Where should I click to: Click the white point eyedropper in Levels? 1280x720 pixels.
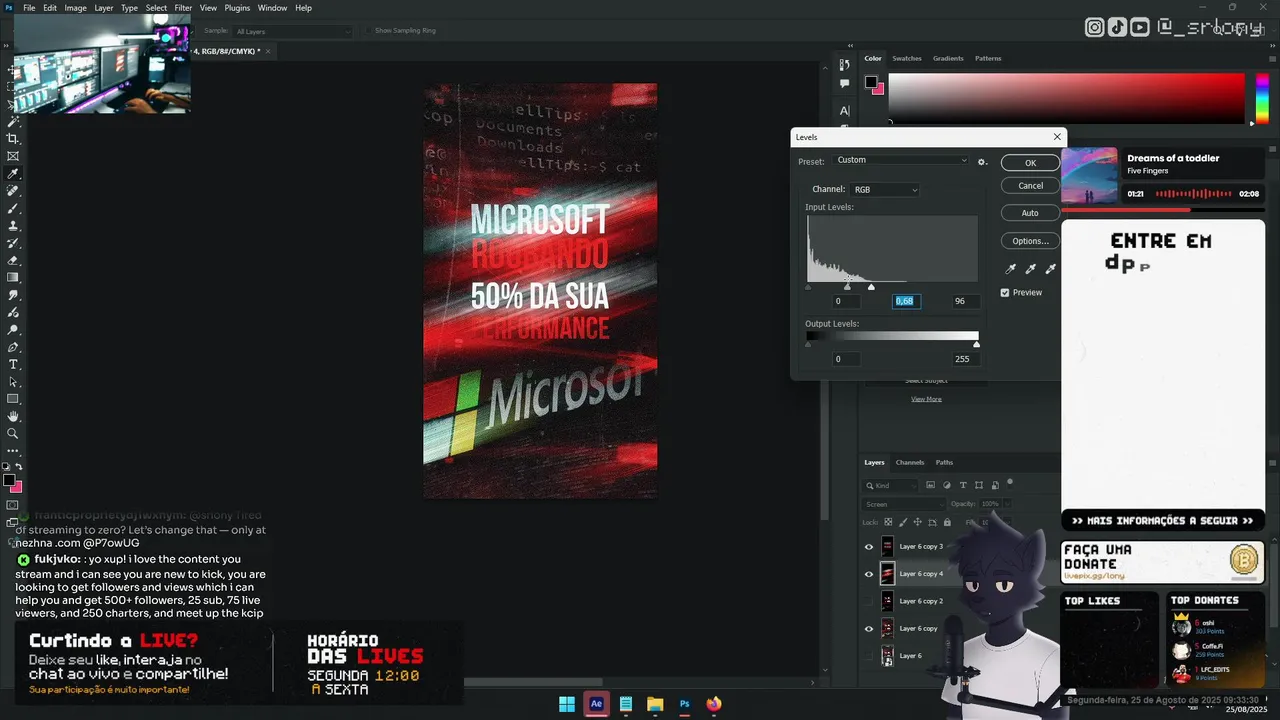(x=1050, y=269)
